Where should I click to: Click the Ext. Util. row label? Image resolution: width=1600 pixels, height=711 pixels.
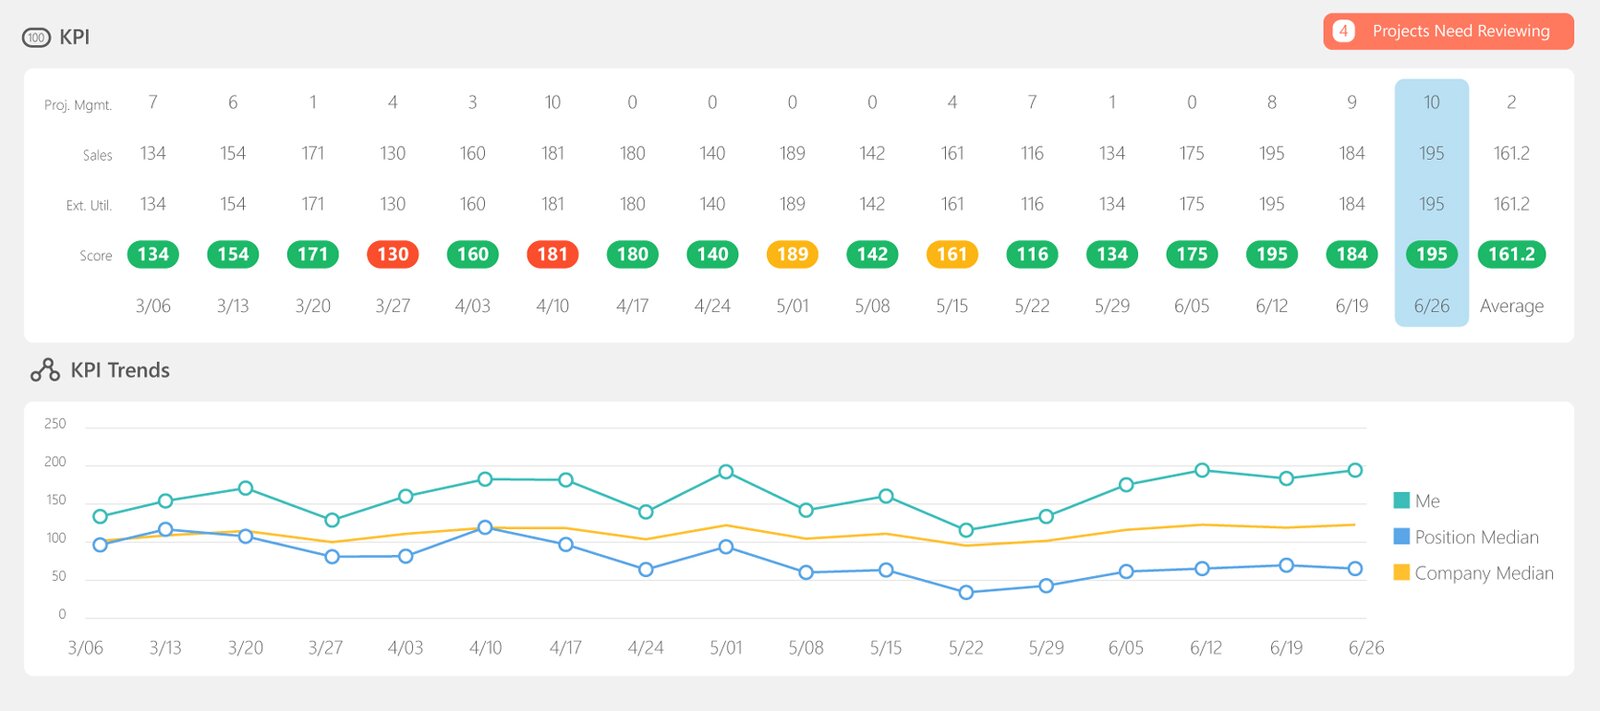pyautogui.click(x=89, y=205)
